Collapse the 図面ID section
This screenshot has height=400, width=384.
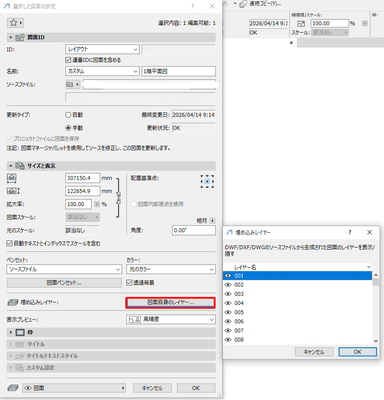[x=11, y=37]
